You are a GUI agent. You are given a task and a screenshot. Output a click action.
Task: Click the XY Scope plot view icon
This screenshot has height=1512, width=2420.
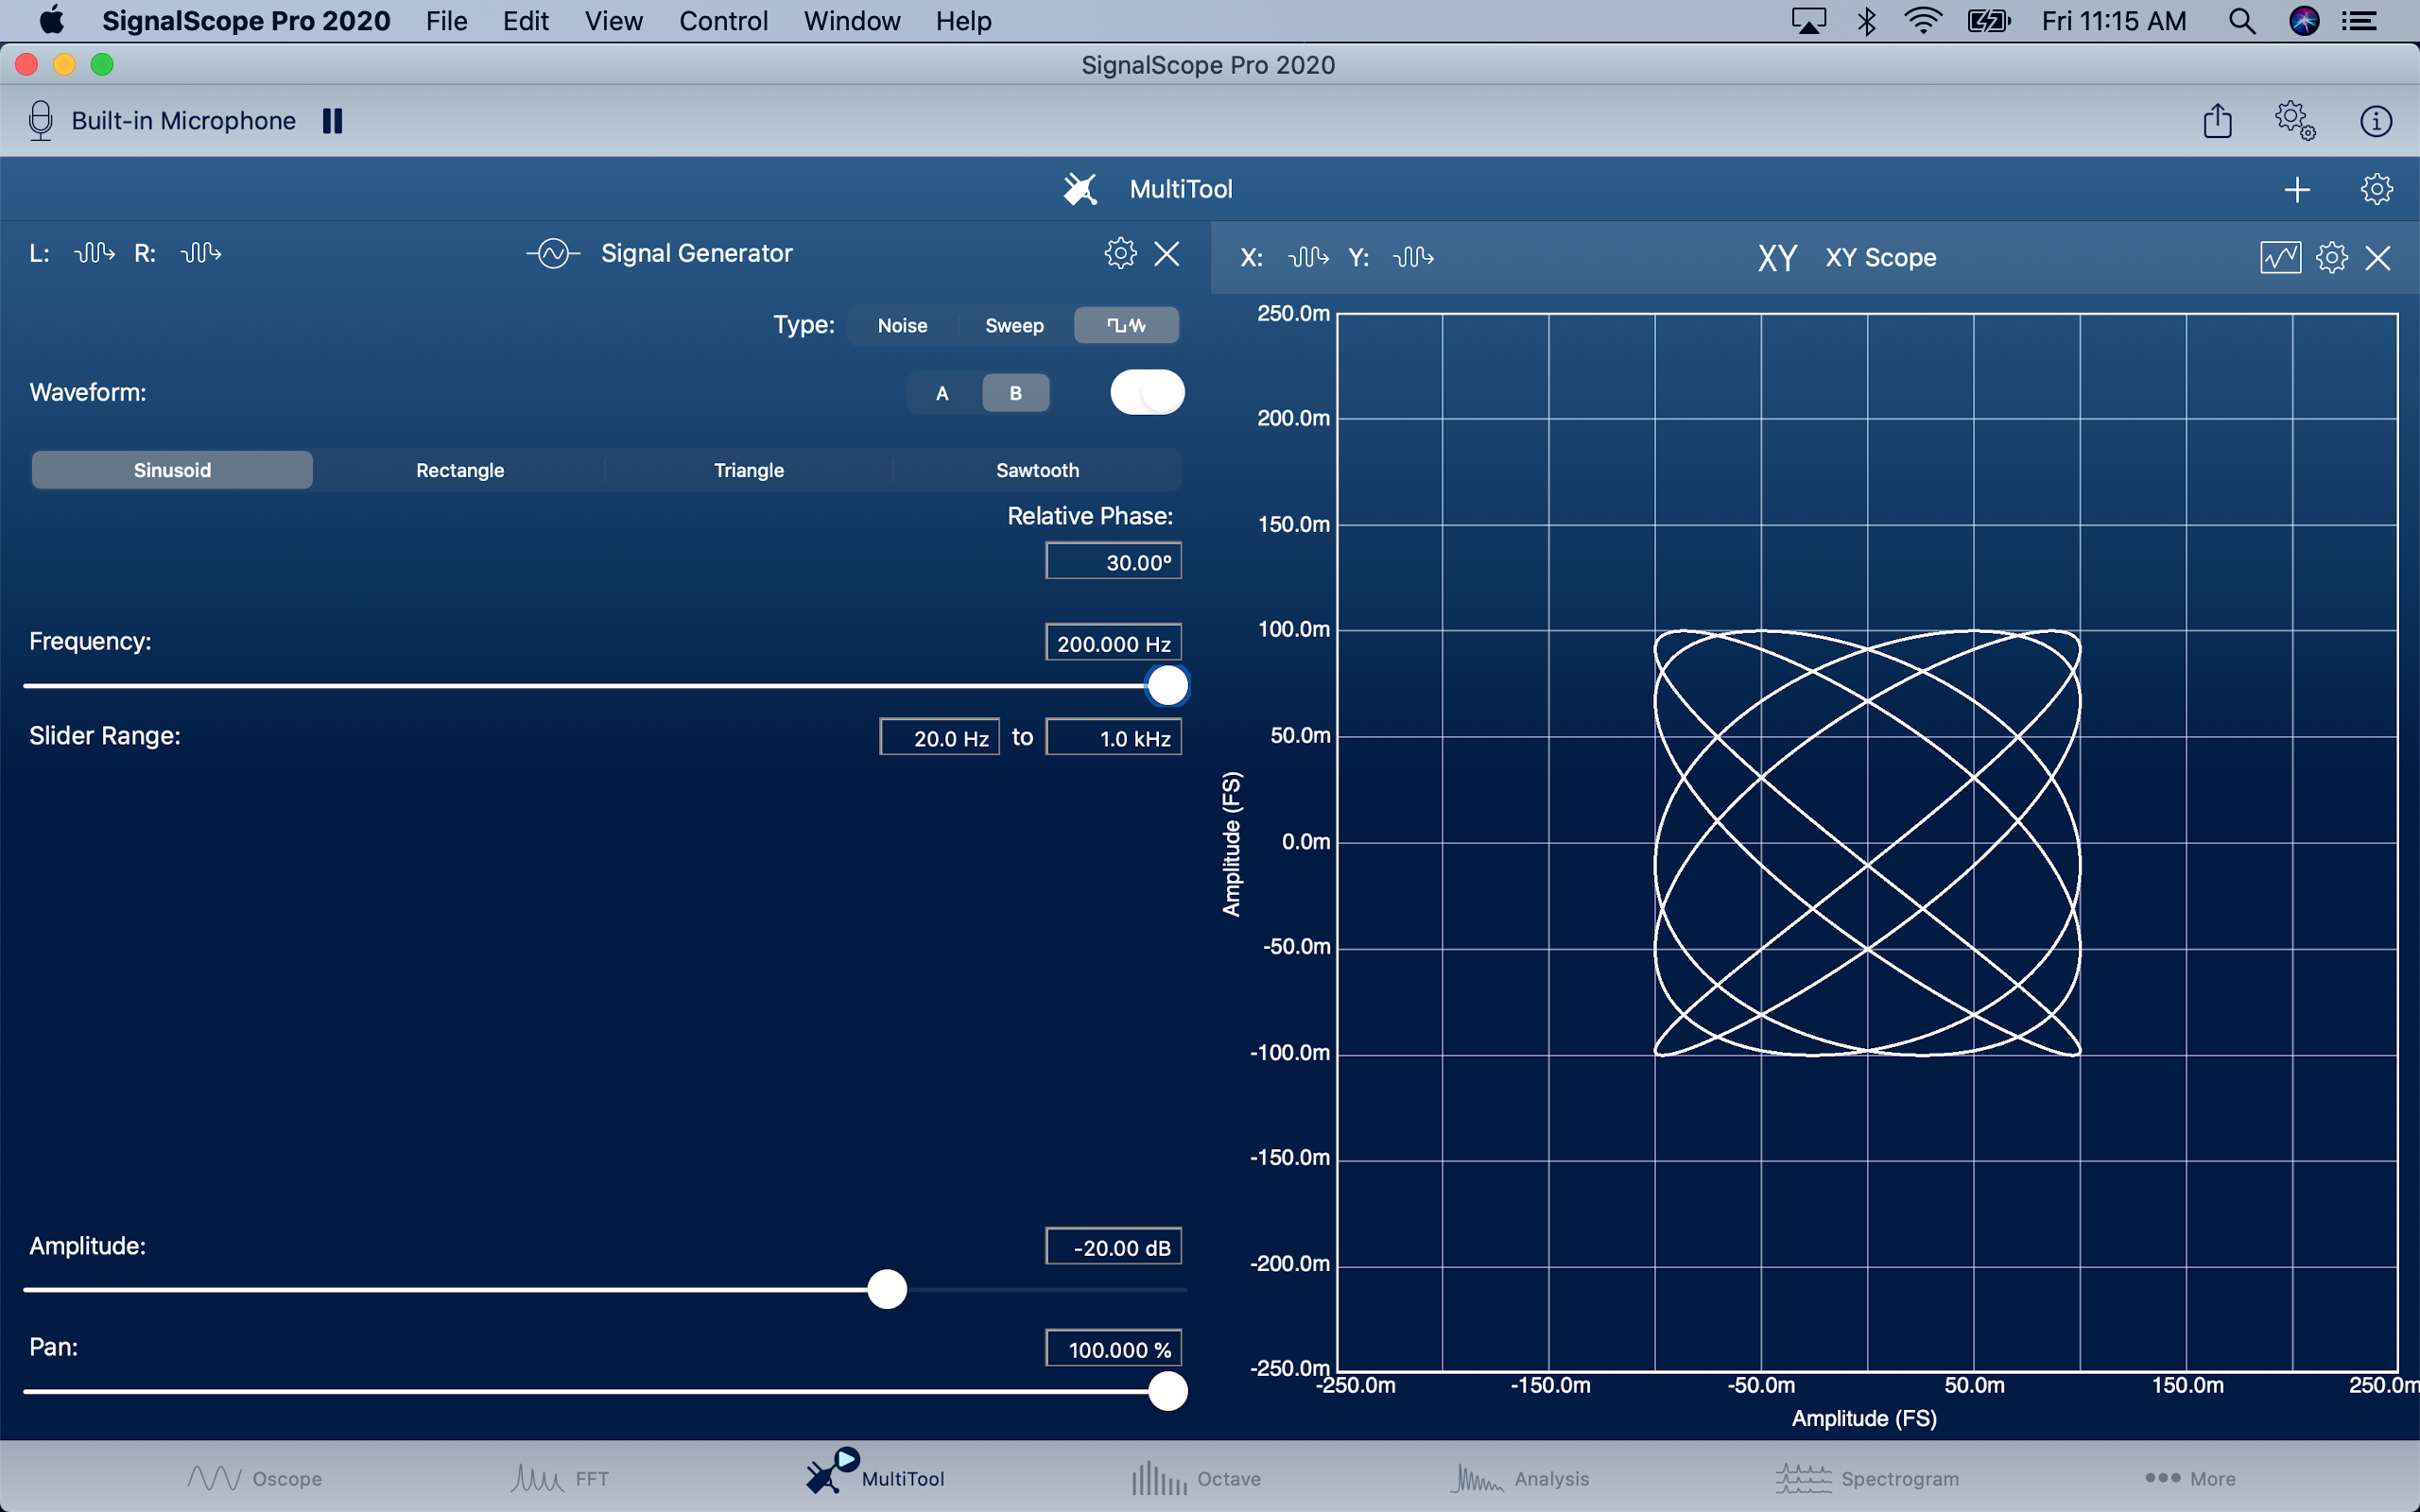[x=2279, y=258]
